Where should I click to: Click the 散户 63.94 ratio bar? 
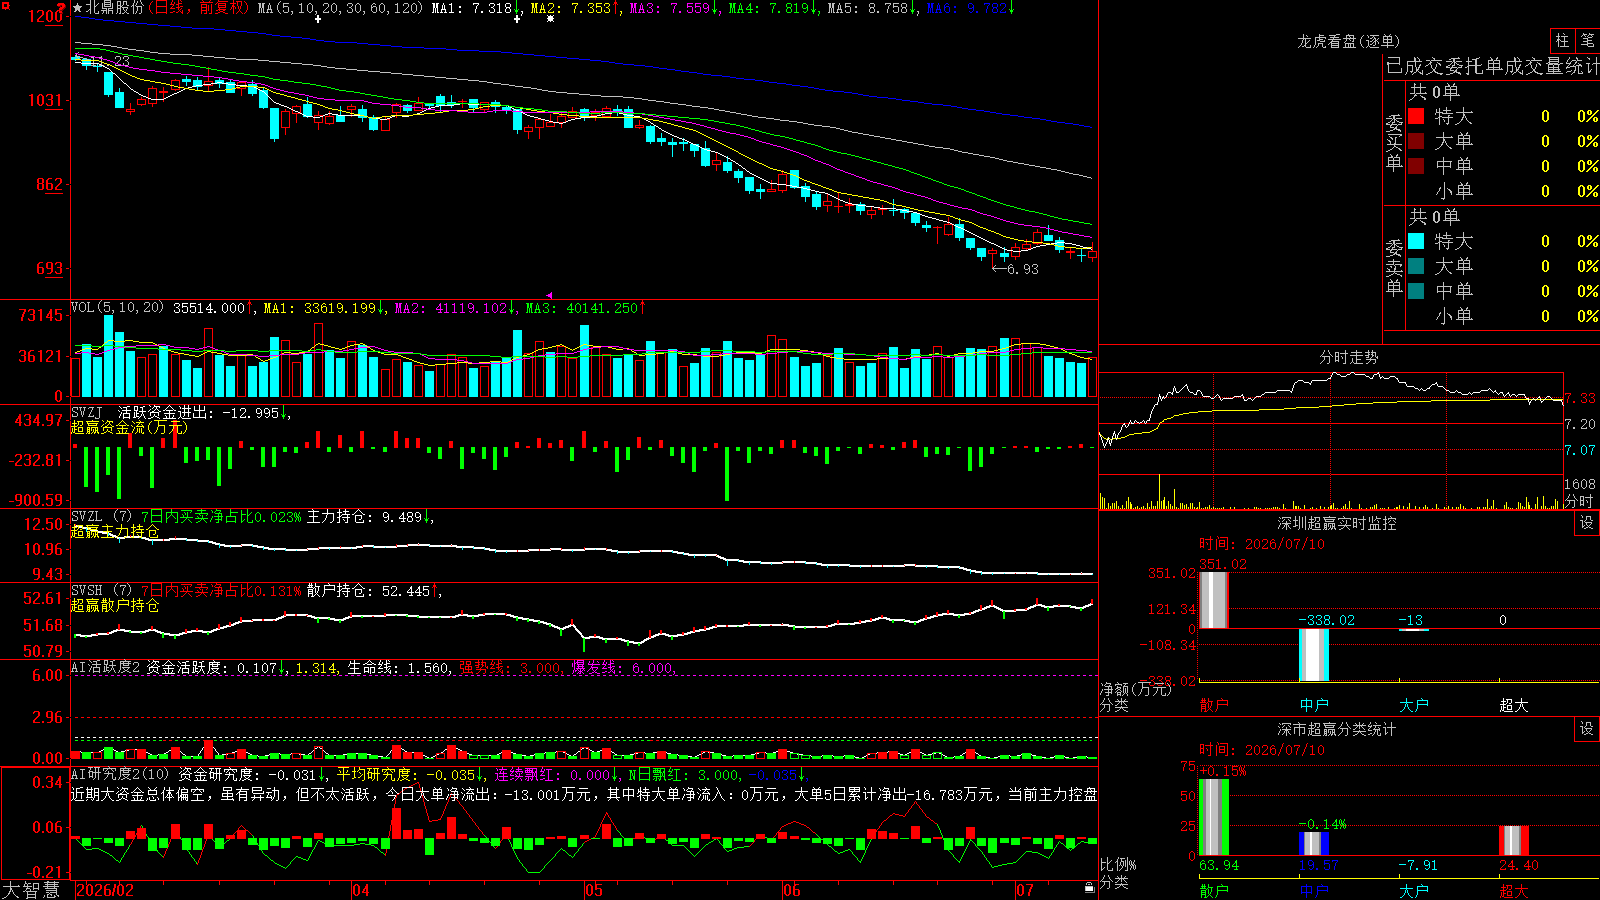click(x=1214, y=817)
